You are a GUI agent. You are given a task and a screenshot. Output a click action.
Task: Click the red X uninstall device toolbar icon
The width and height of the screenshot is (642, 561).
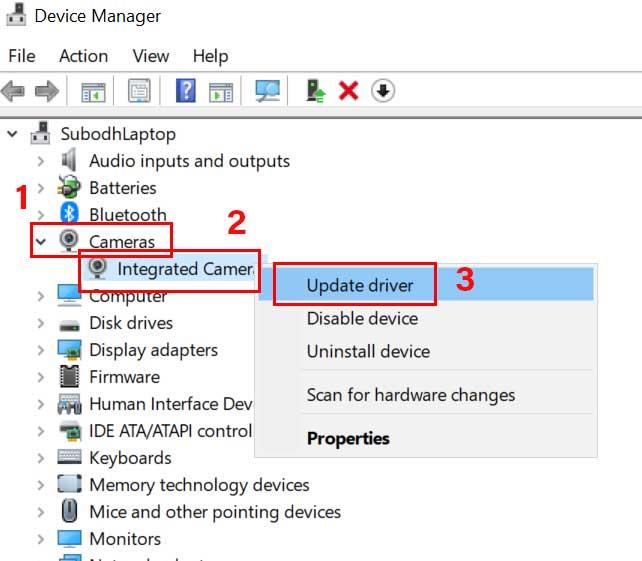pos(348,91)
